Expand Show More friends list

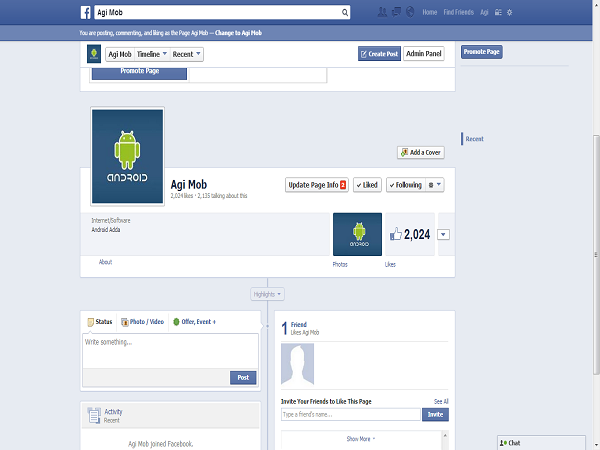tap(360, 439)
